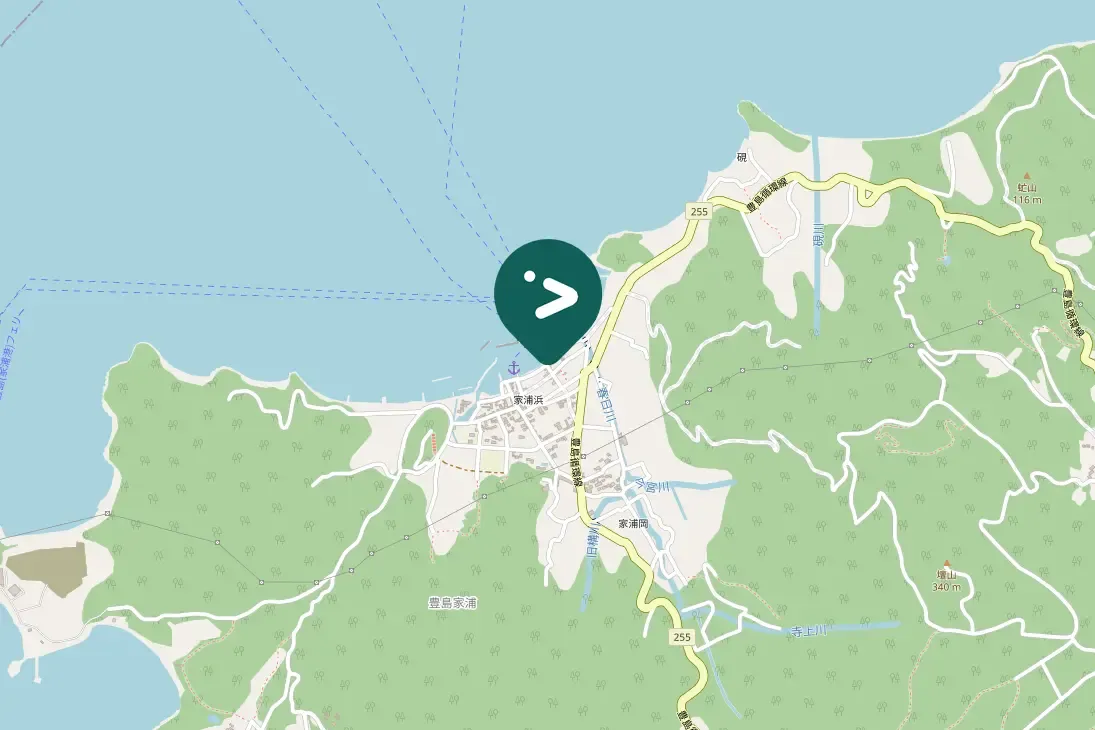Select the 255 route shield near 寺上川
Screen dimensions: 1095x730
(682, 636)
